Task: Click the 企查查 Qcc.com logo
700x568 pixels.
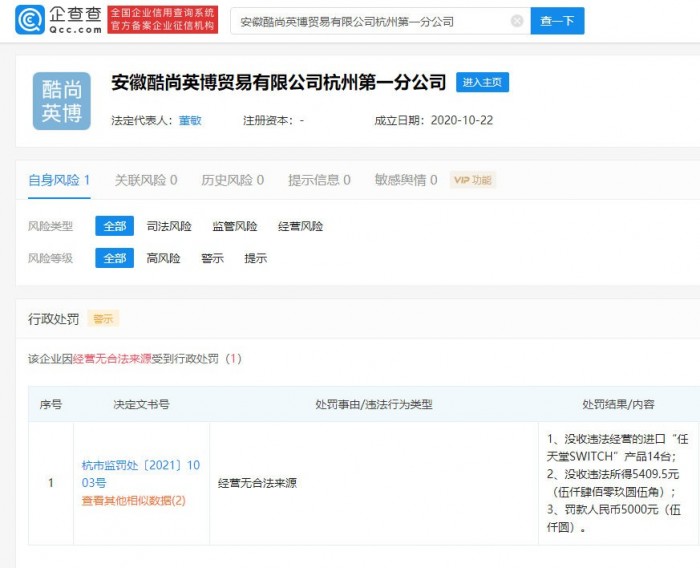Action: click(58, 20)
